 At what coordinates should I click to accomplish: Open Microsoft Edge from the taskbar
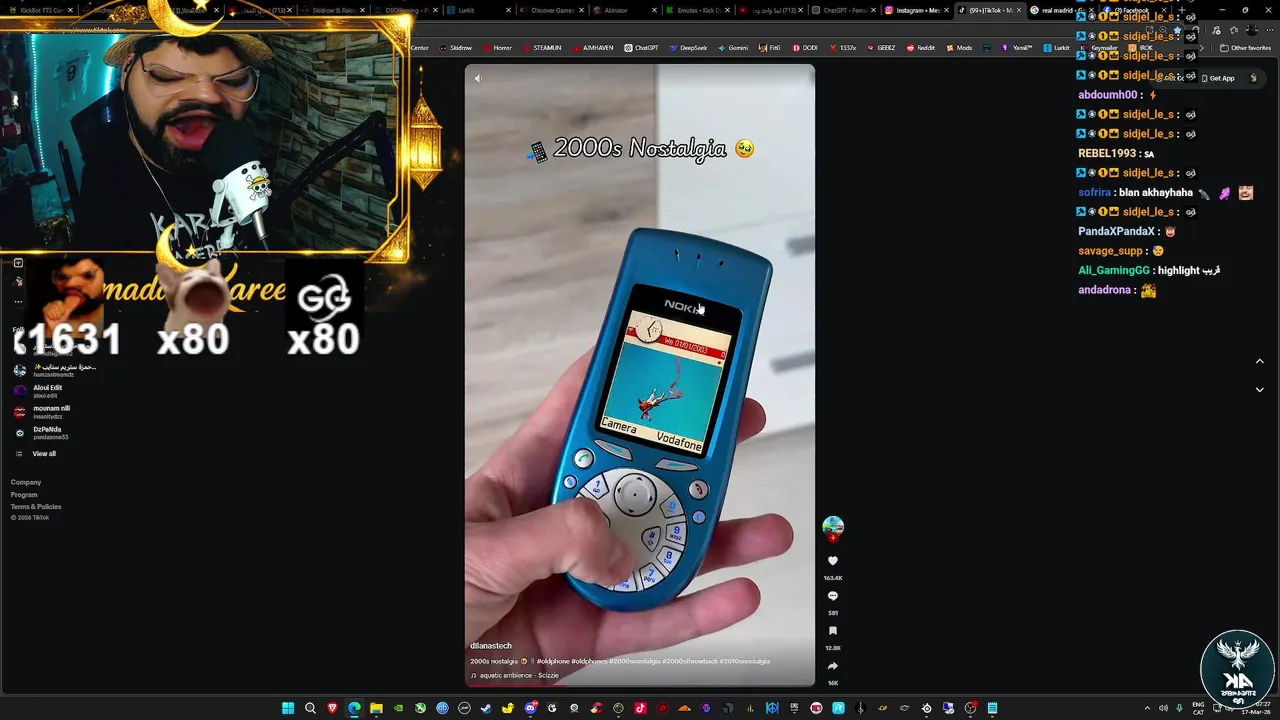coord(354,708)
